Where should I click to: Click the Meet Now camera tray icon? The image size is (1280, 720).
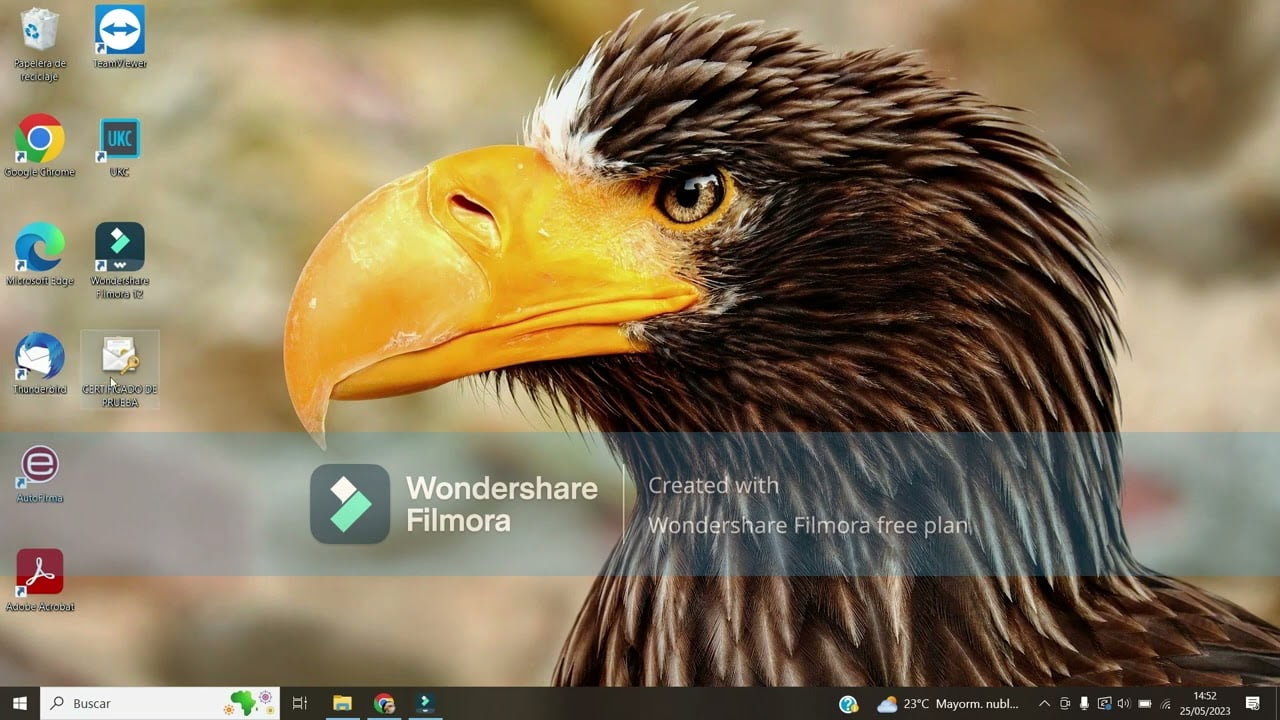click(x=1065, y=704)
